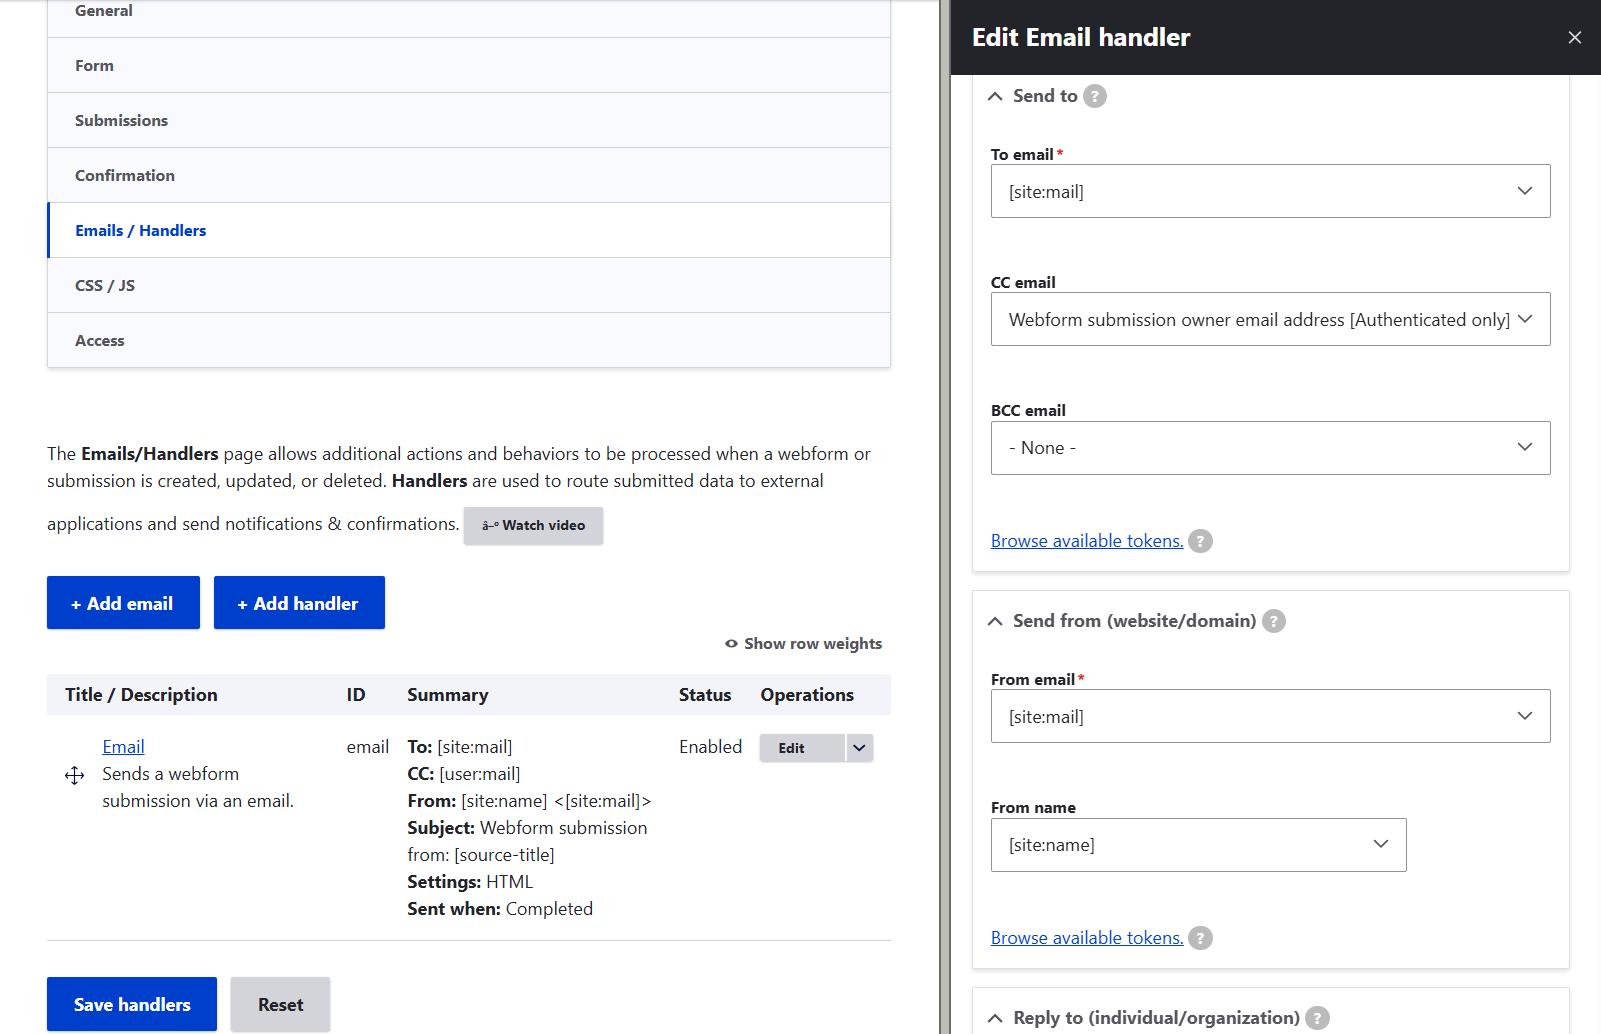Open the General settings tab
The height and width of the screenshot is (1034, 1601).
pyautogui.click(x=469, y=13)
